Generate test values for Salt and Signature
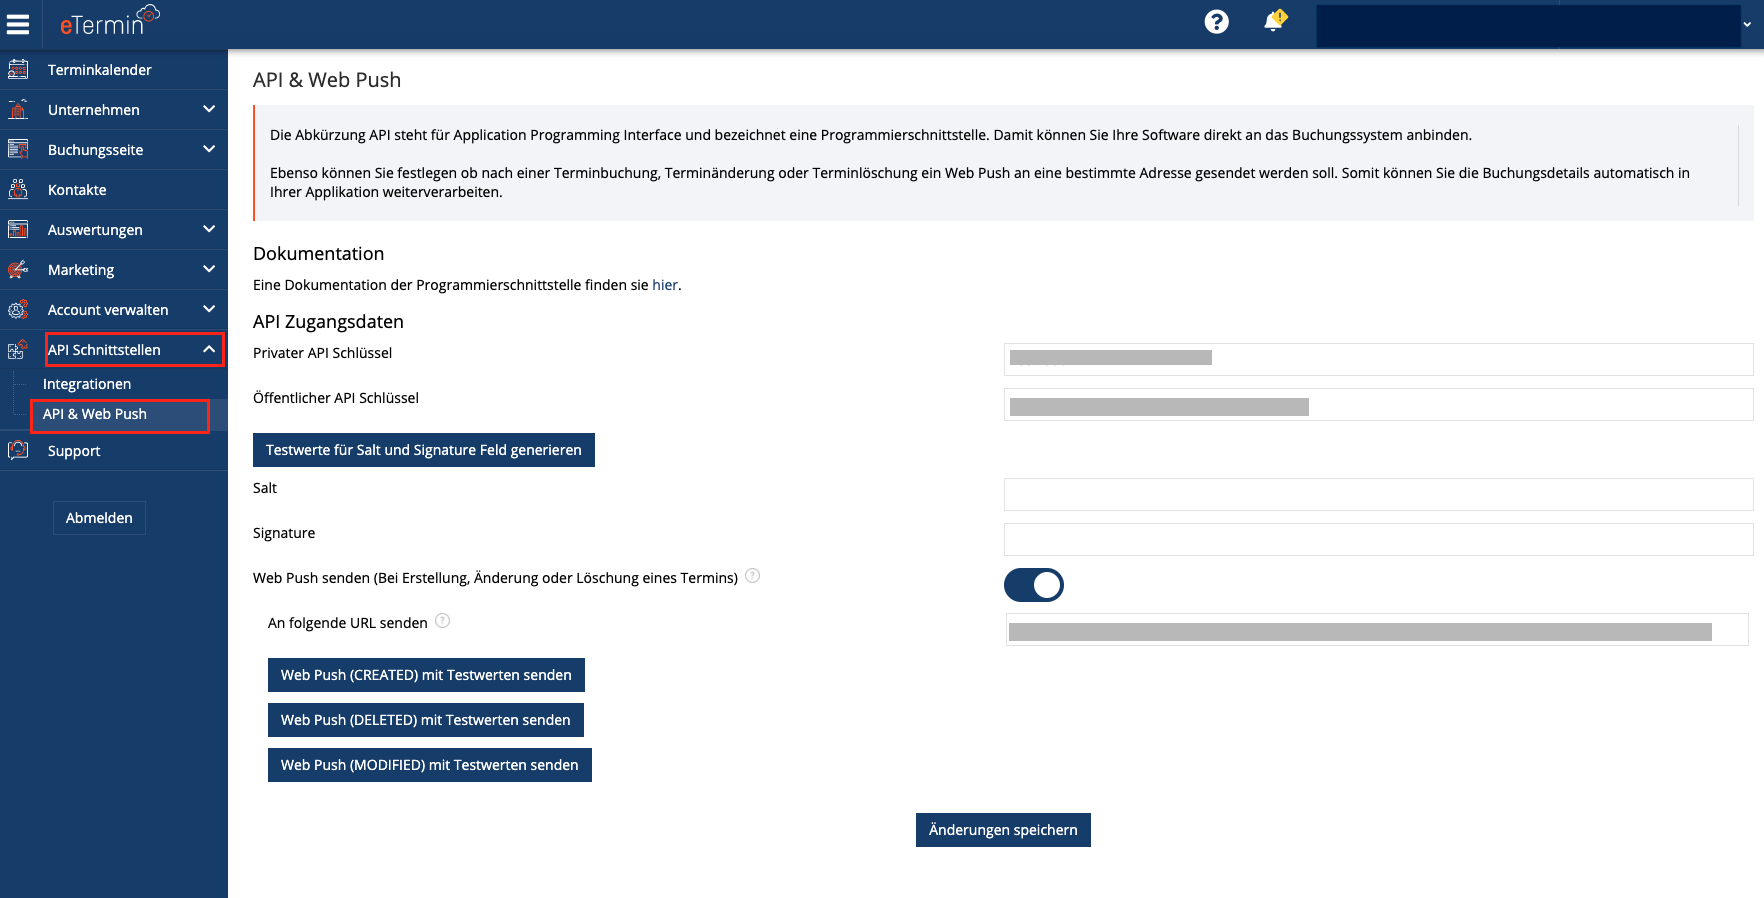The image size is (1764, 898). click(423, 450)
